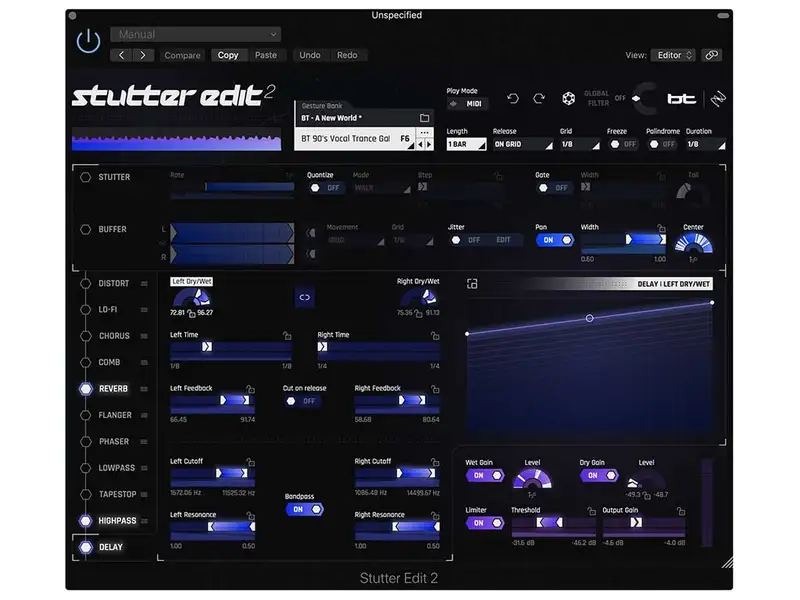Select next gesture with right arrow
This screenshot has height=600, width=800.
coord(429,145)
